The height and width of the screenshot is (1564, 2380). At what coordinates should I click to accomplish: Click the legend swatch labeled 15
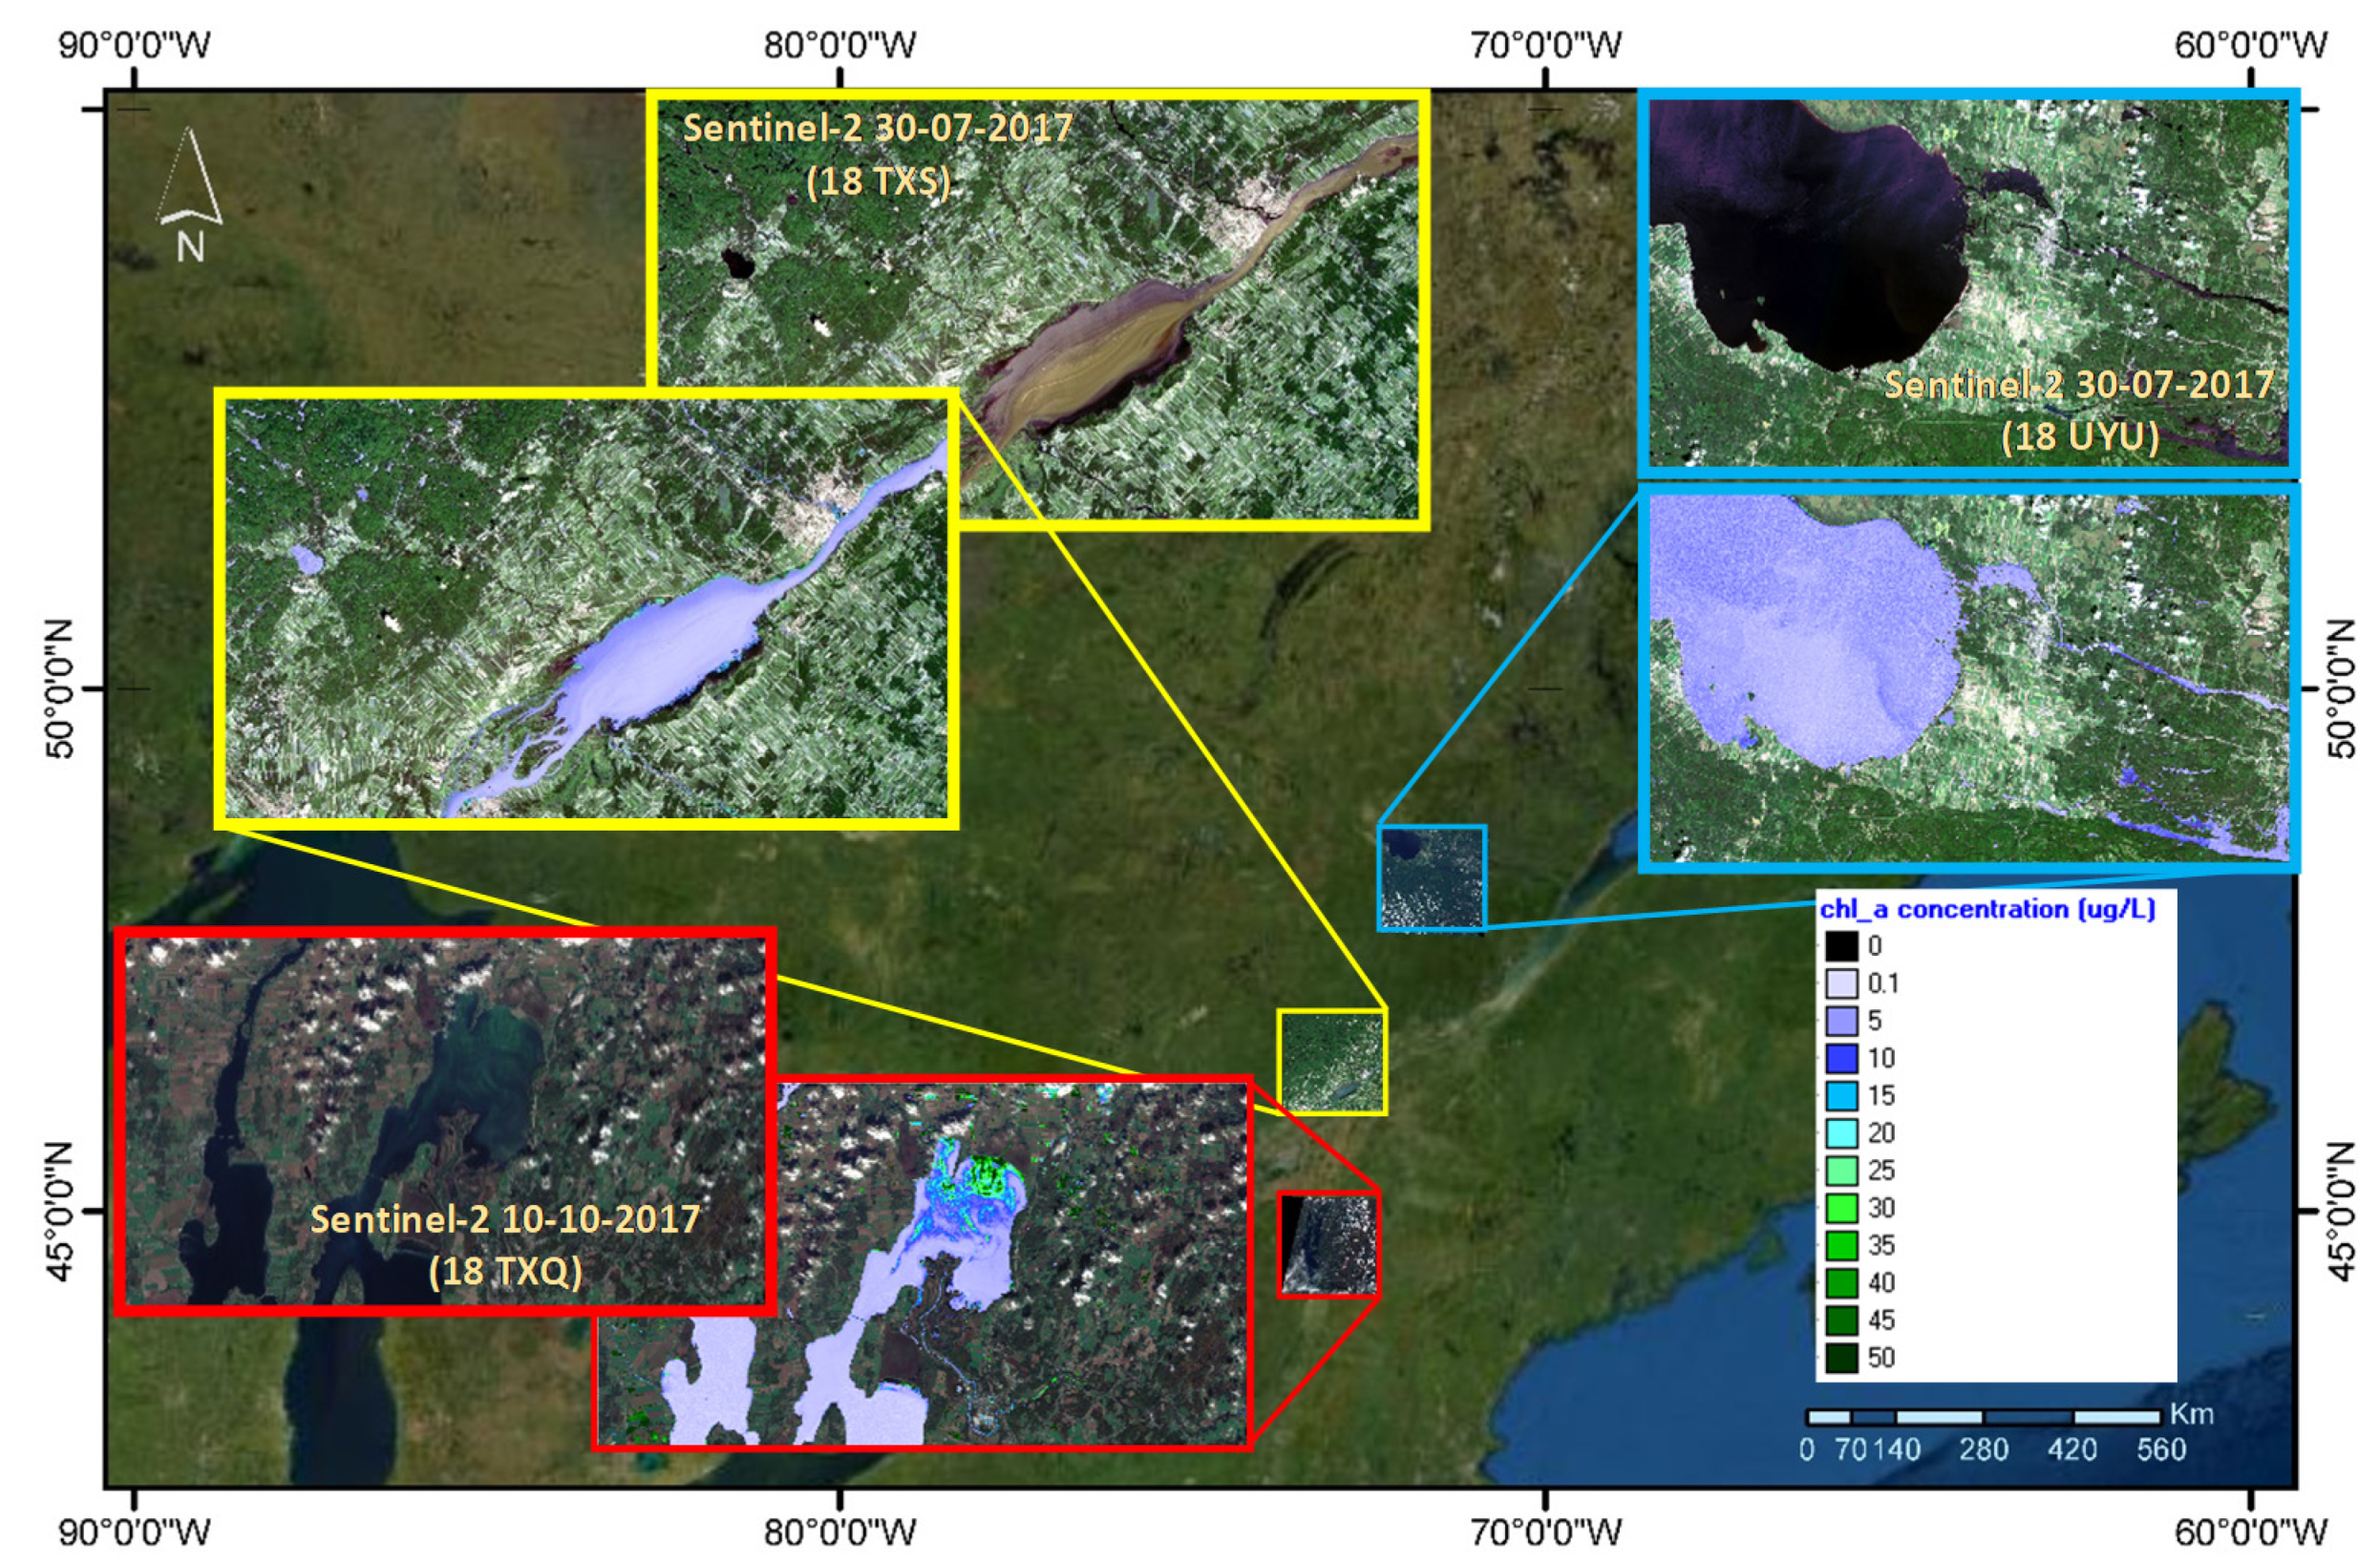(x=1842, y=1096)
